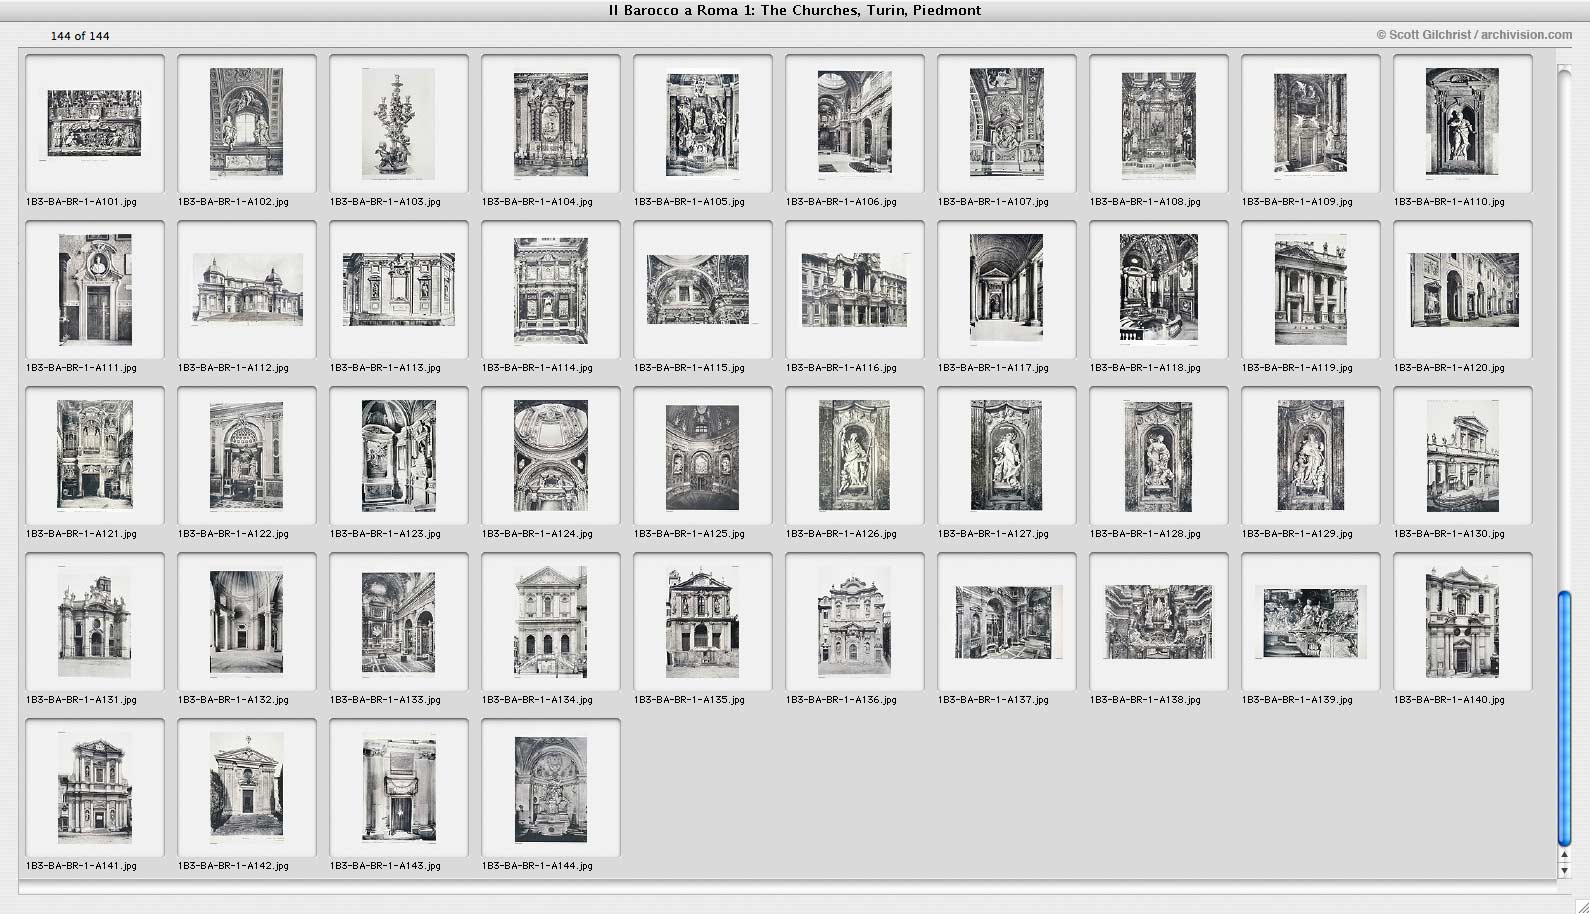
Task: Open candelabra image 1B3-BA-BR-1-A103.jpg
Action: (x=399, y=123)
